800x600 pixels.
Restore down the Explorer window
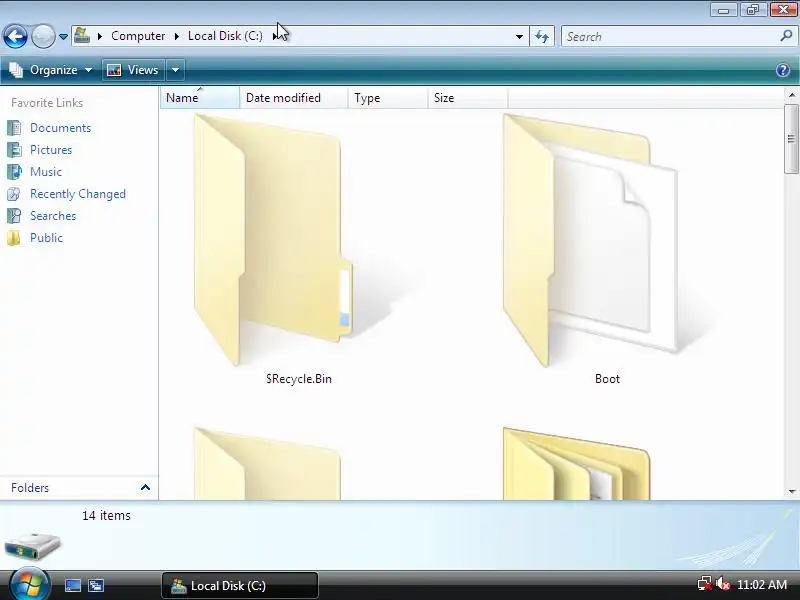point(753,10)
